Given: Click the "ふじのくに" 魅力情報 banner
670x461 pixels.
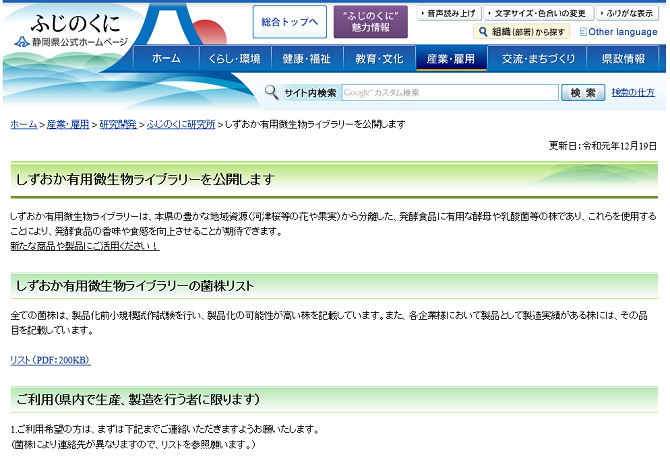Looking at the screenshot, I should coord(370,21).
